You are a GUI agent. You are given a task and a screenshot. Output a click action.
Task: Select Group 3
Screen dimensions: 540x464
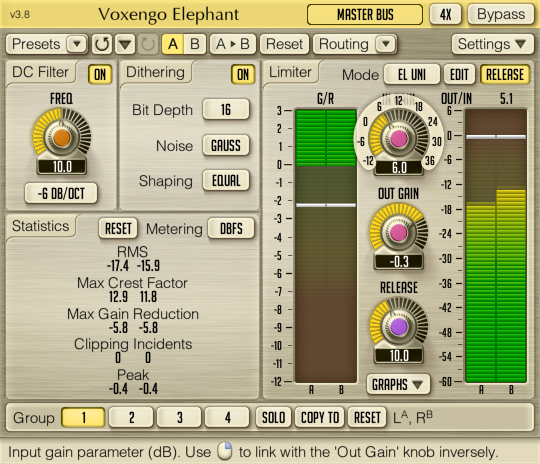click(179, 417)
